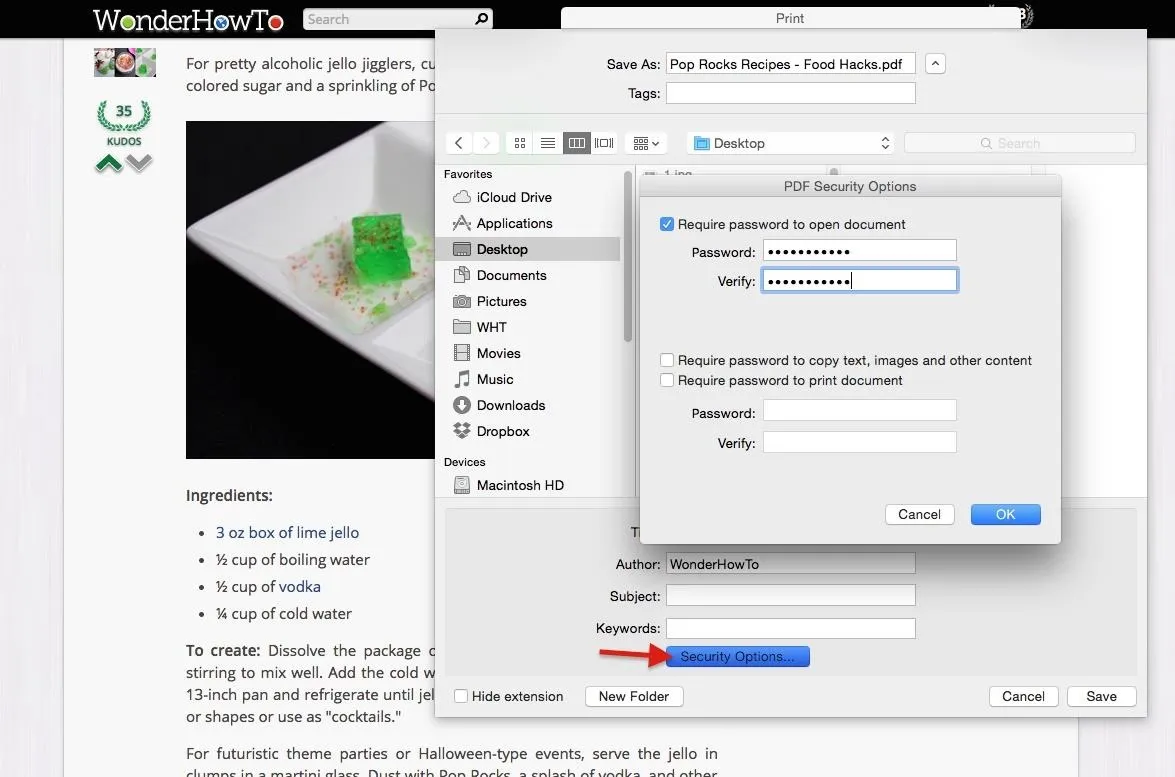The height and width of the screenshot is (777, 1175).
Task: Click the New Folder button
Action: pyautogui.click(x=634, y=696)
